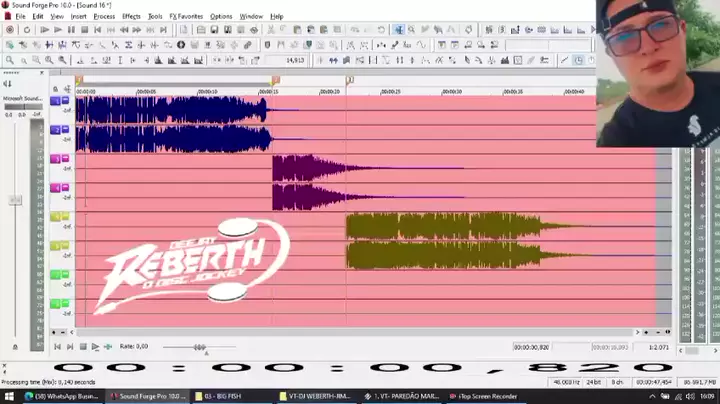720x404 pixels.
Task: Close the volume meter side panel
Action: click(42, 73)
